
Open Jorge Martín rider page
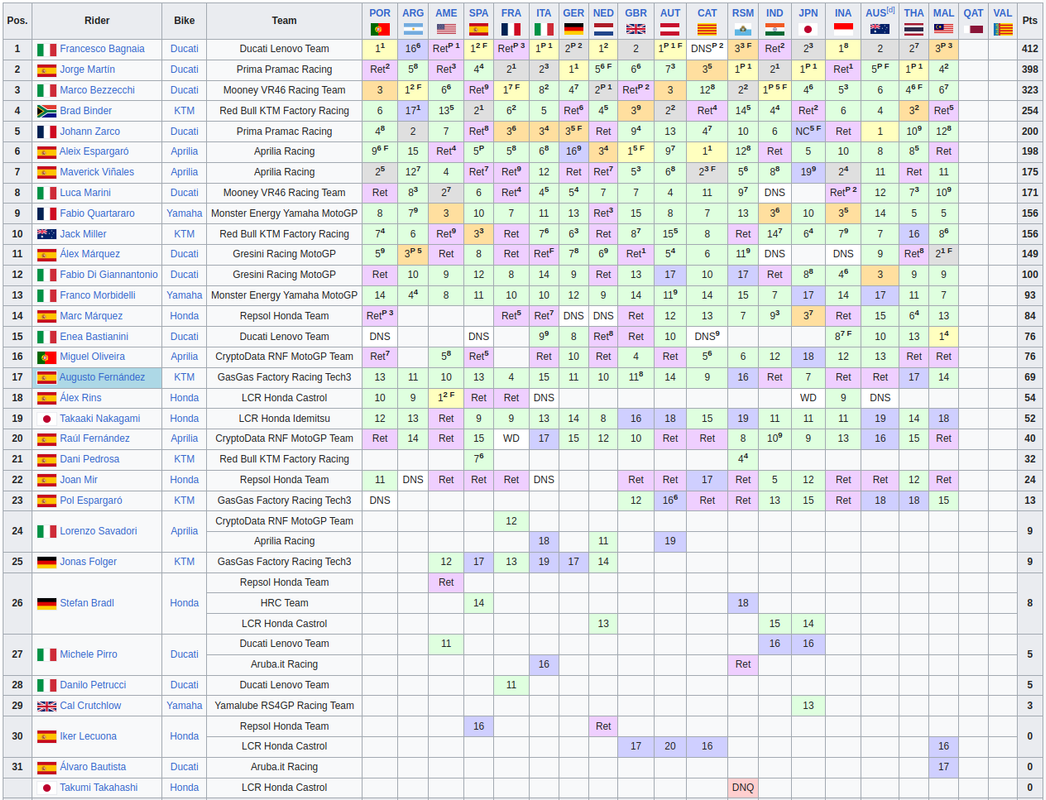[87, 69]
